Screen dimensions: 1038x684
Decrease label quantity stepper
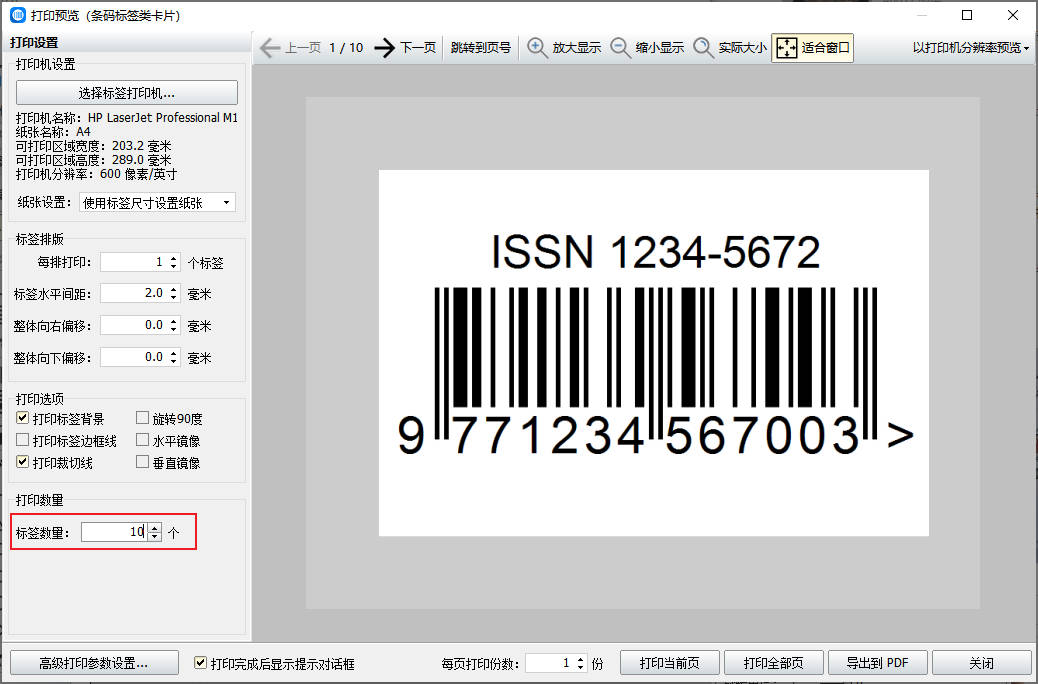pyautogui.click(x=155, y=536)
